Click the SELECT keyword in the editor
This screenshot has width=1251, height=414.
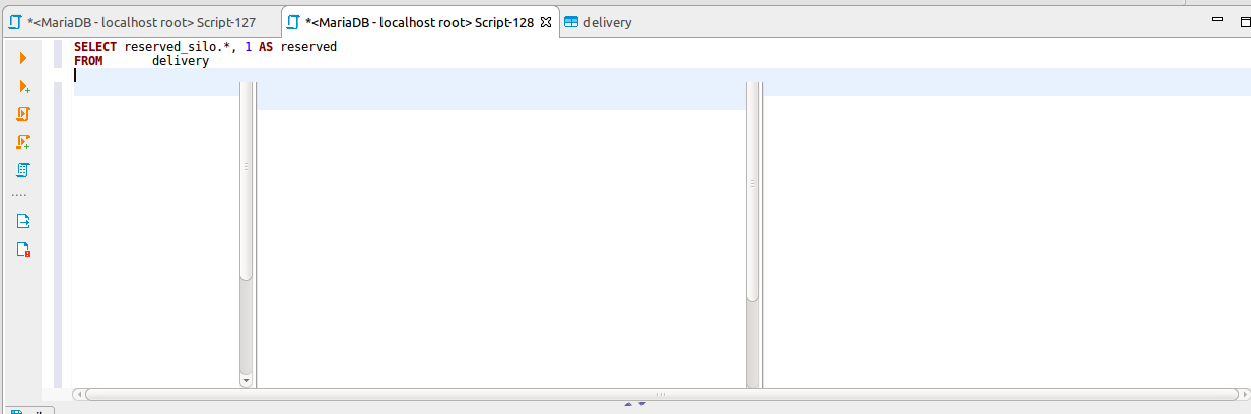click(95, 47)
